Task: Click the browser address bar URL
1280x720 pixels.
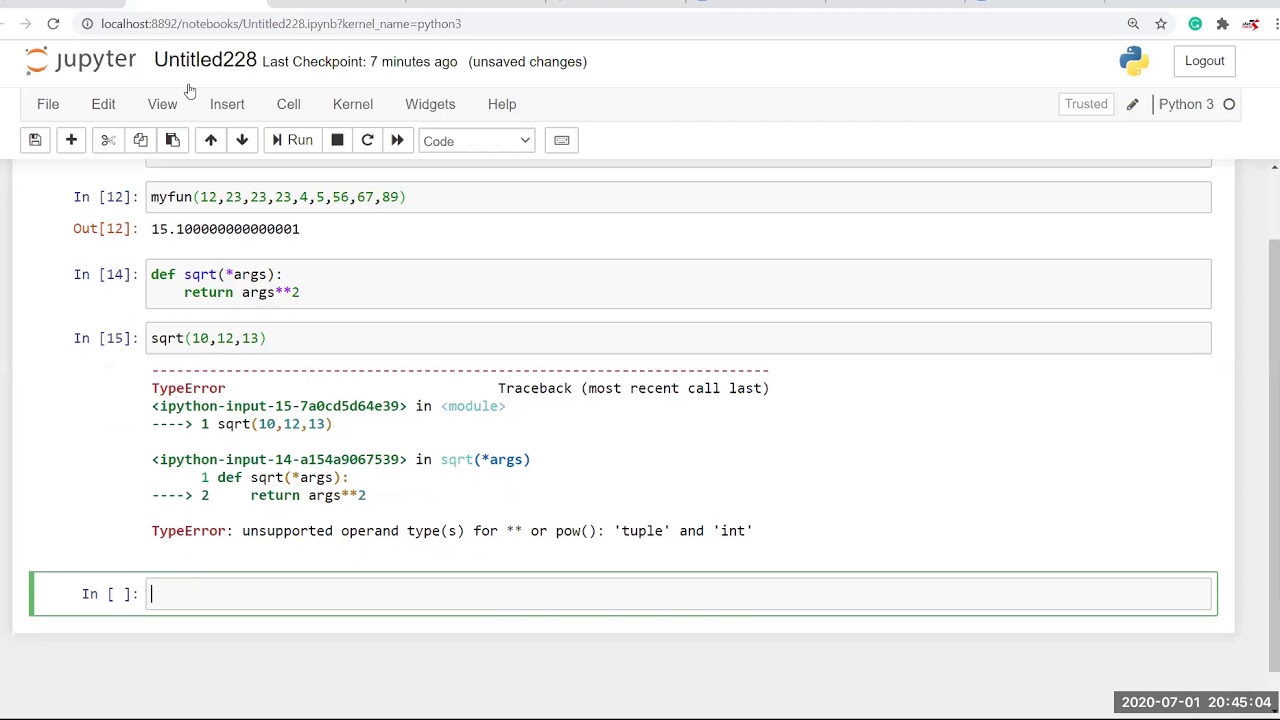Action: (281, 24)
